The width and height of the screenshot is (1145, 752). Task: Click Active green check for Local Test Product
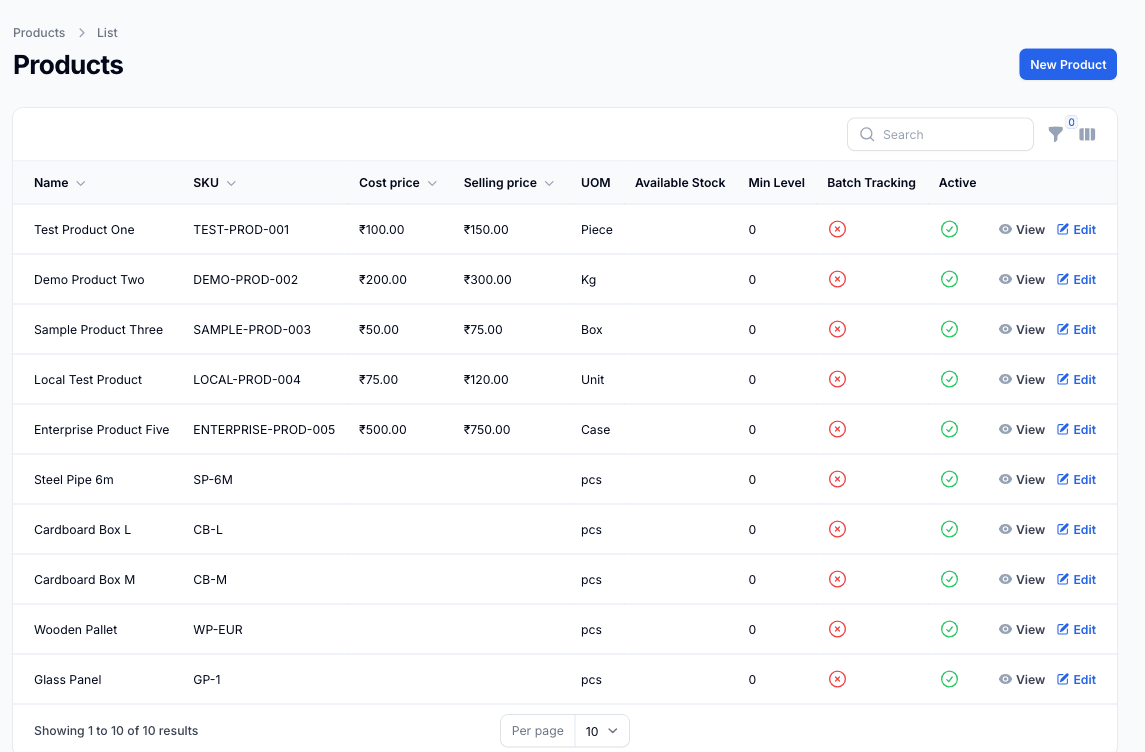(949, 380)
